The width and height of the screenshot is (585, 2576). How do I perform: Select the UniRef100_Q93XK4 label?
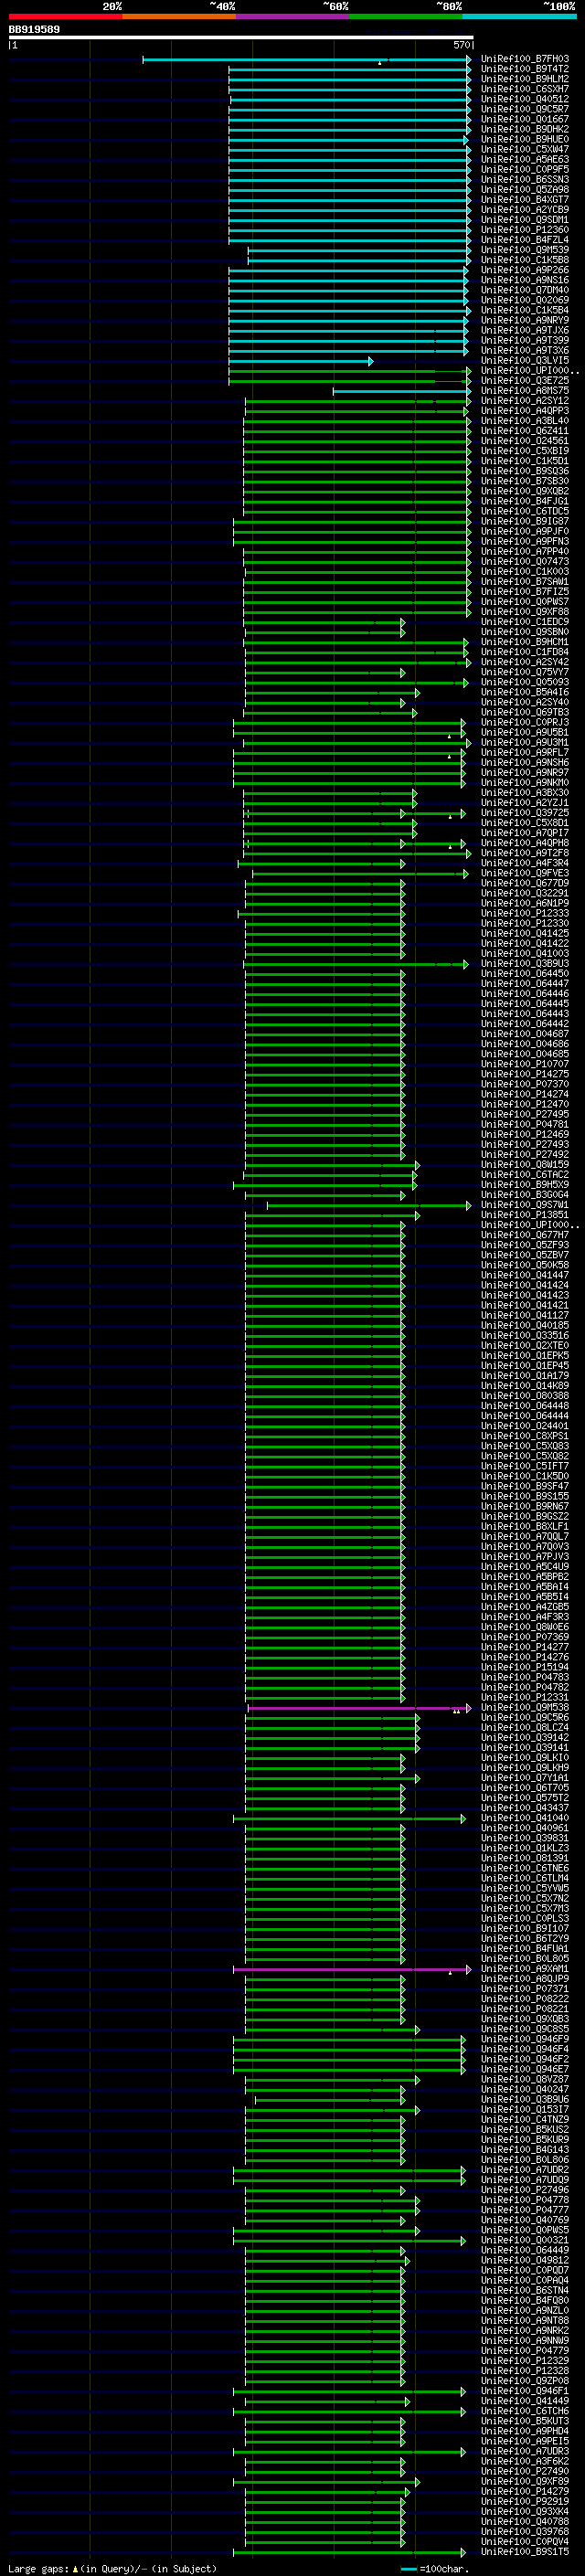tap(525, 2512)
